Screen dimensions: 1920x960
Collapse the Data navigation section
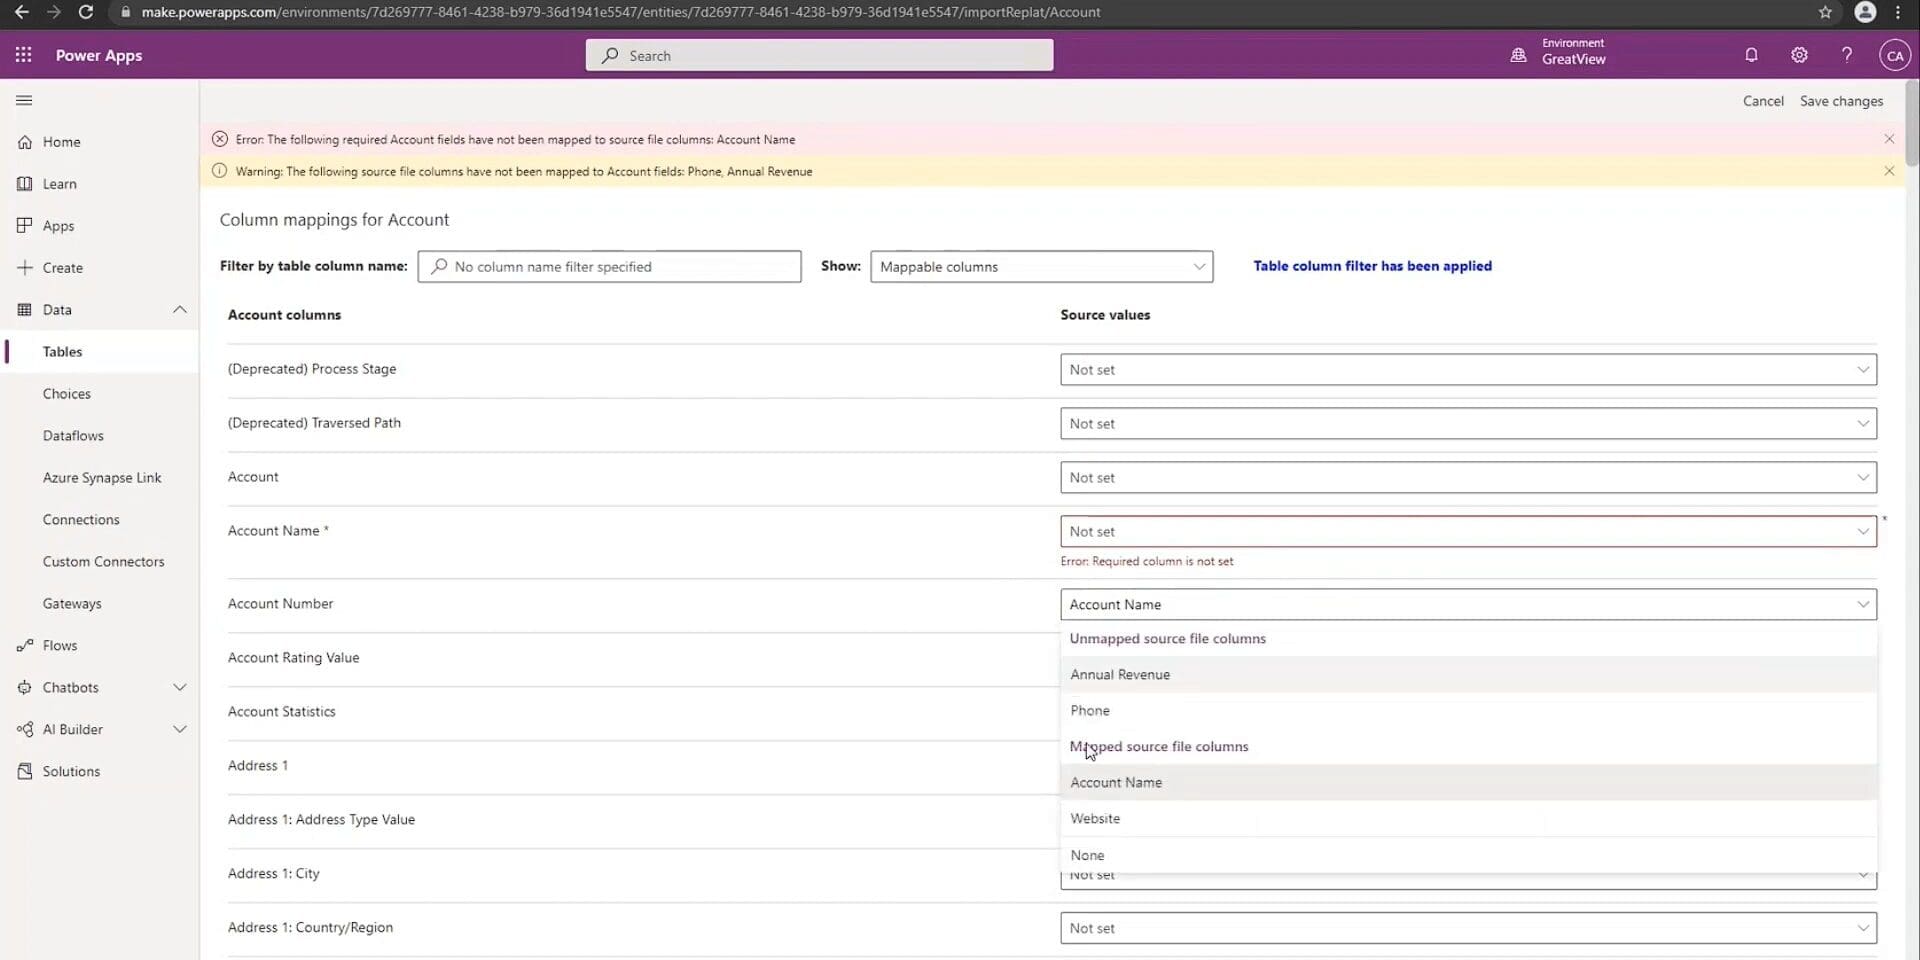[x=180, y=309]
